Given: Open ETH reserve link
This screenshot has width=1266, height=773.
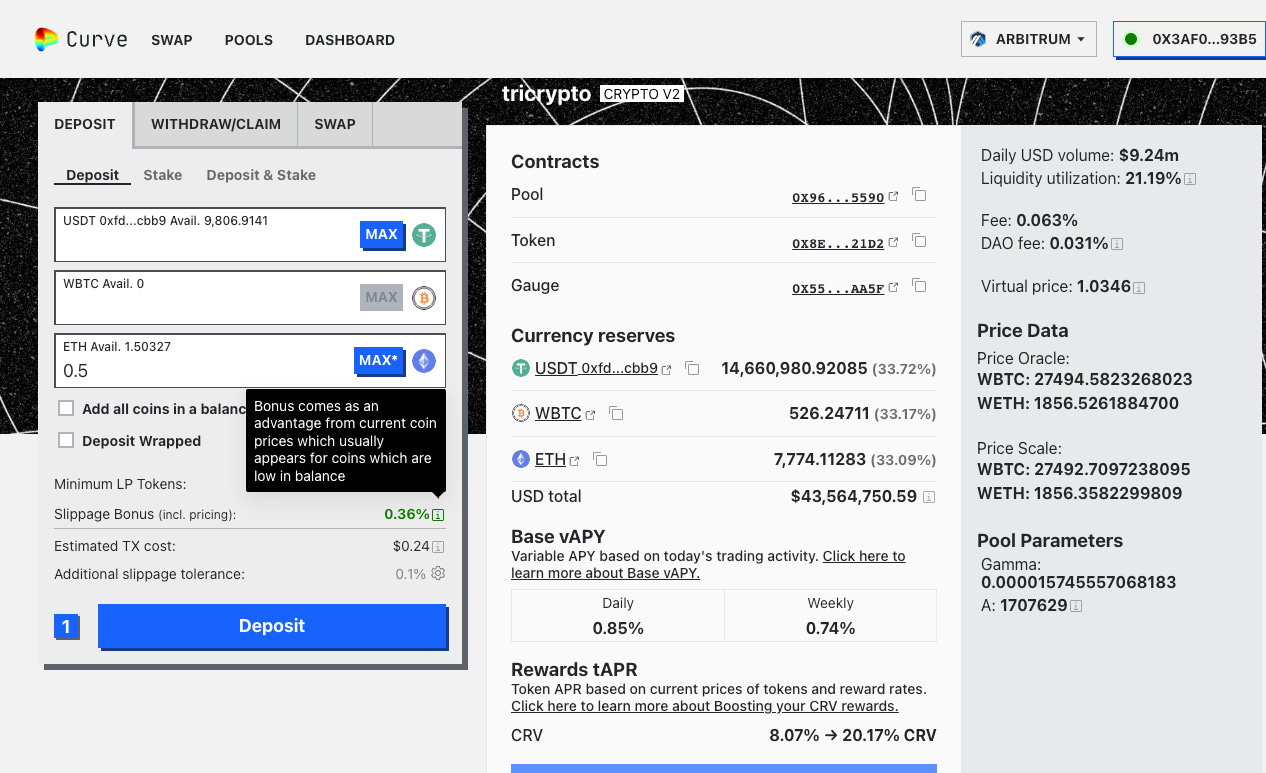Looking at the screenshot, I should click(550, 459).
